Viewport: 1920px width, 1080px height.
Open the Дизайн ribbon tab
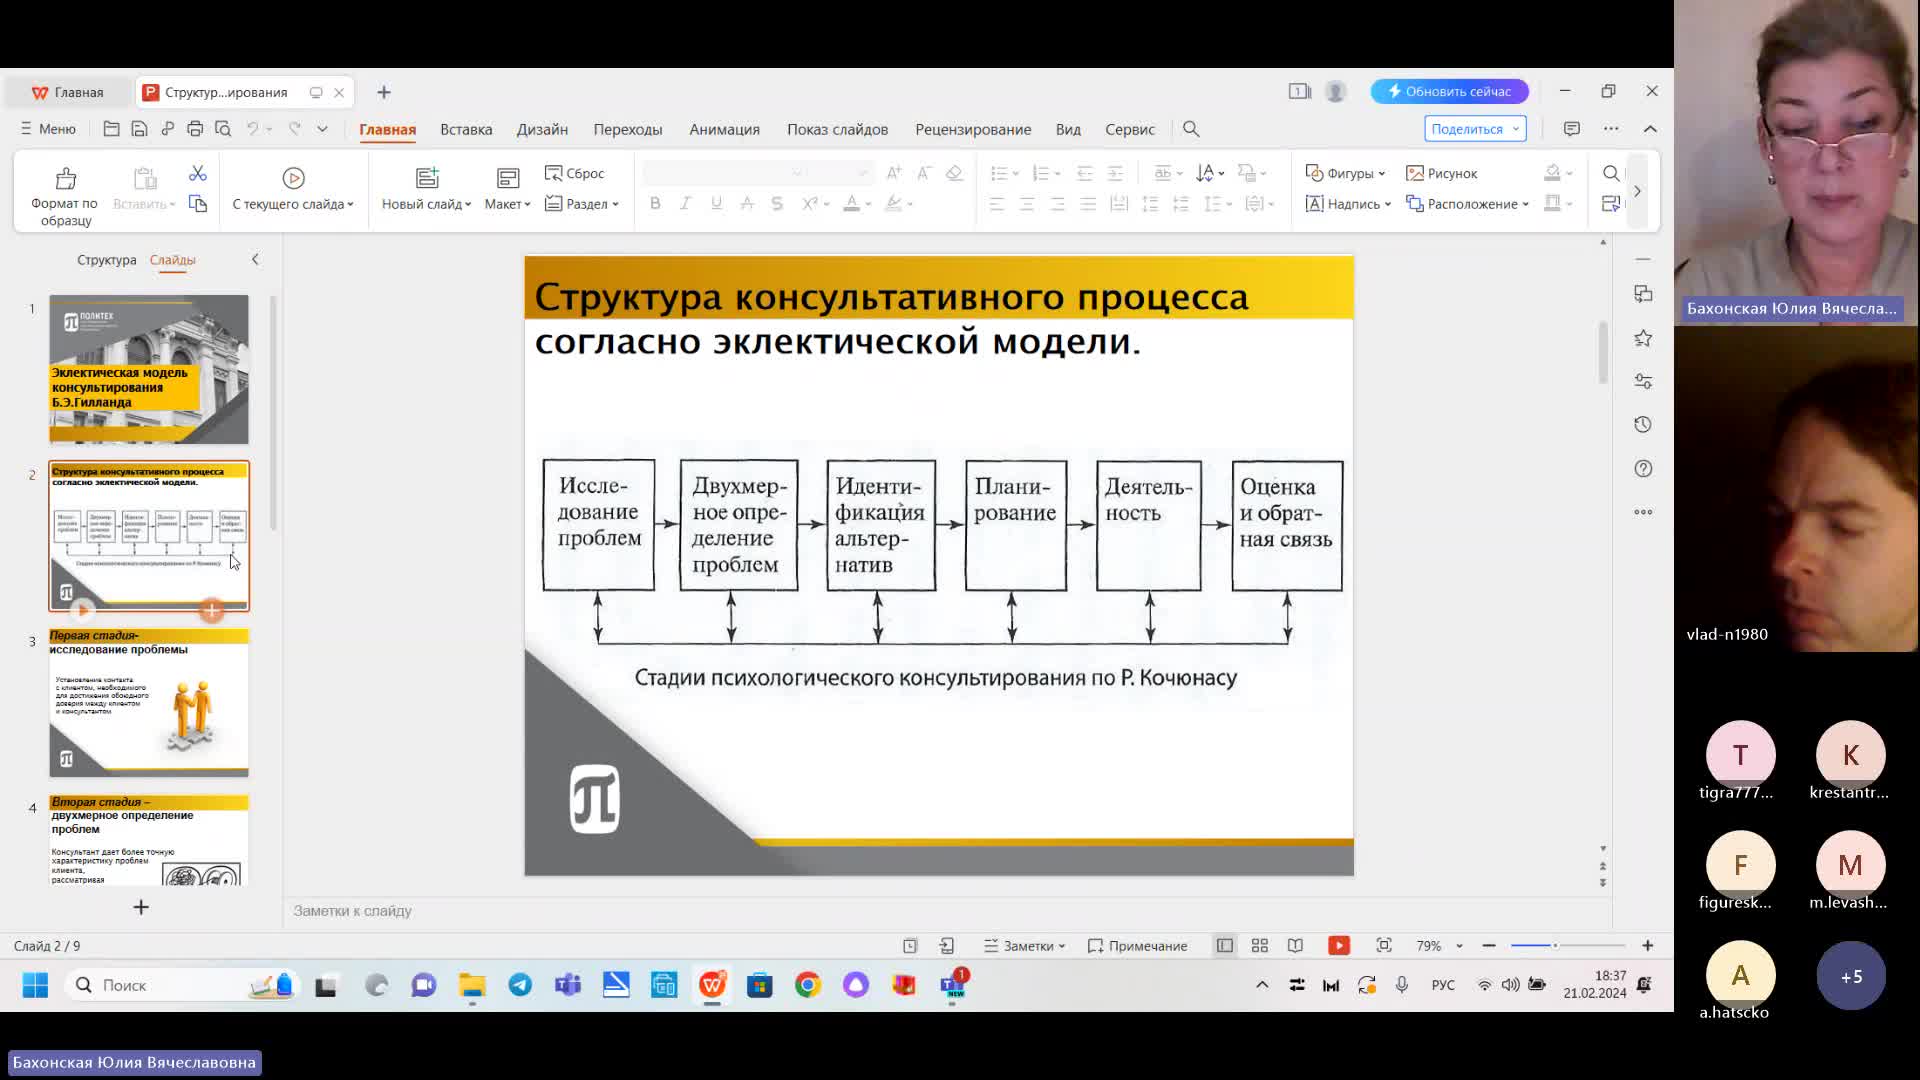point(542,129)
